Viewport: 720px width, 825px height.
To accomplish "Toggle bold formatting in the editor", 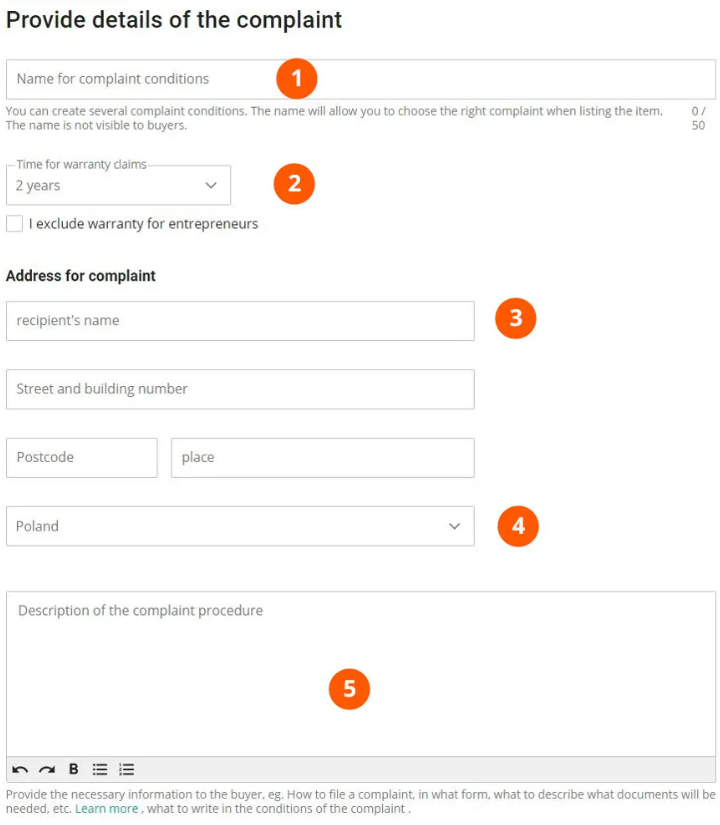I will pyautogui.click(x=73, y=769).
